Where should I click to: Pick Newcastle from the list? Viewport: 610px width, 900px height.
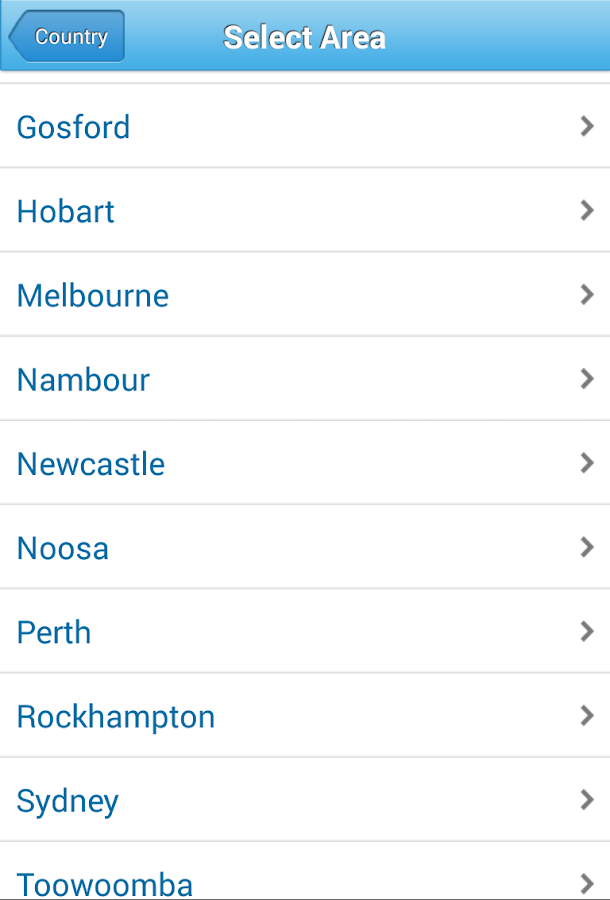coord(91,464)
